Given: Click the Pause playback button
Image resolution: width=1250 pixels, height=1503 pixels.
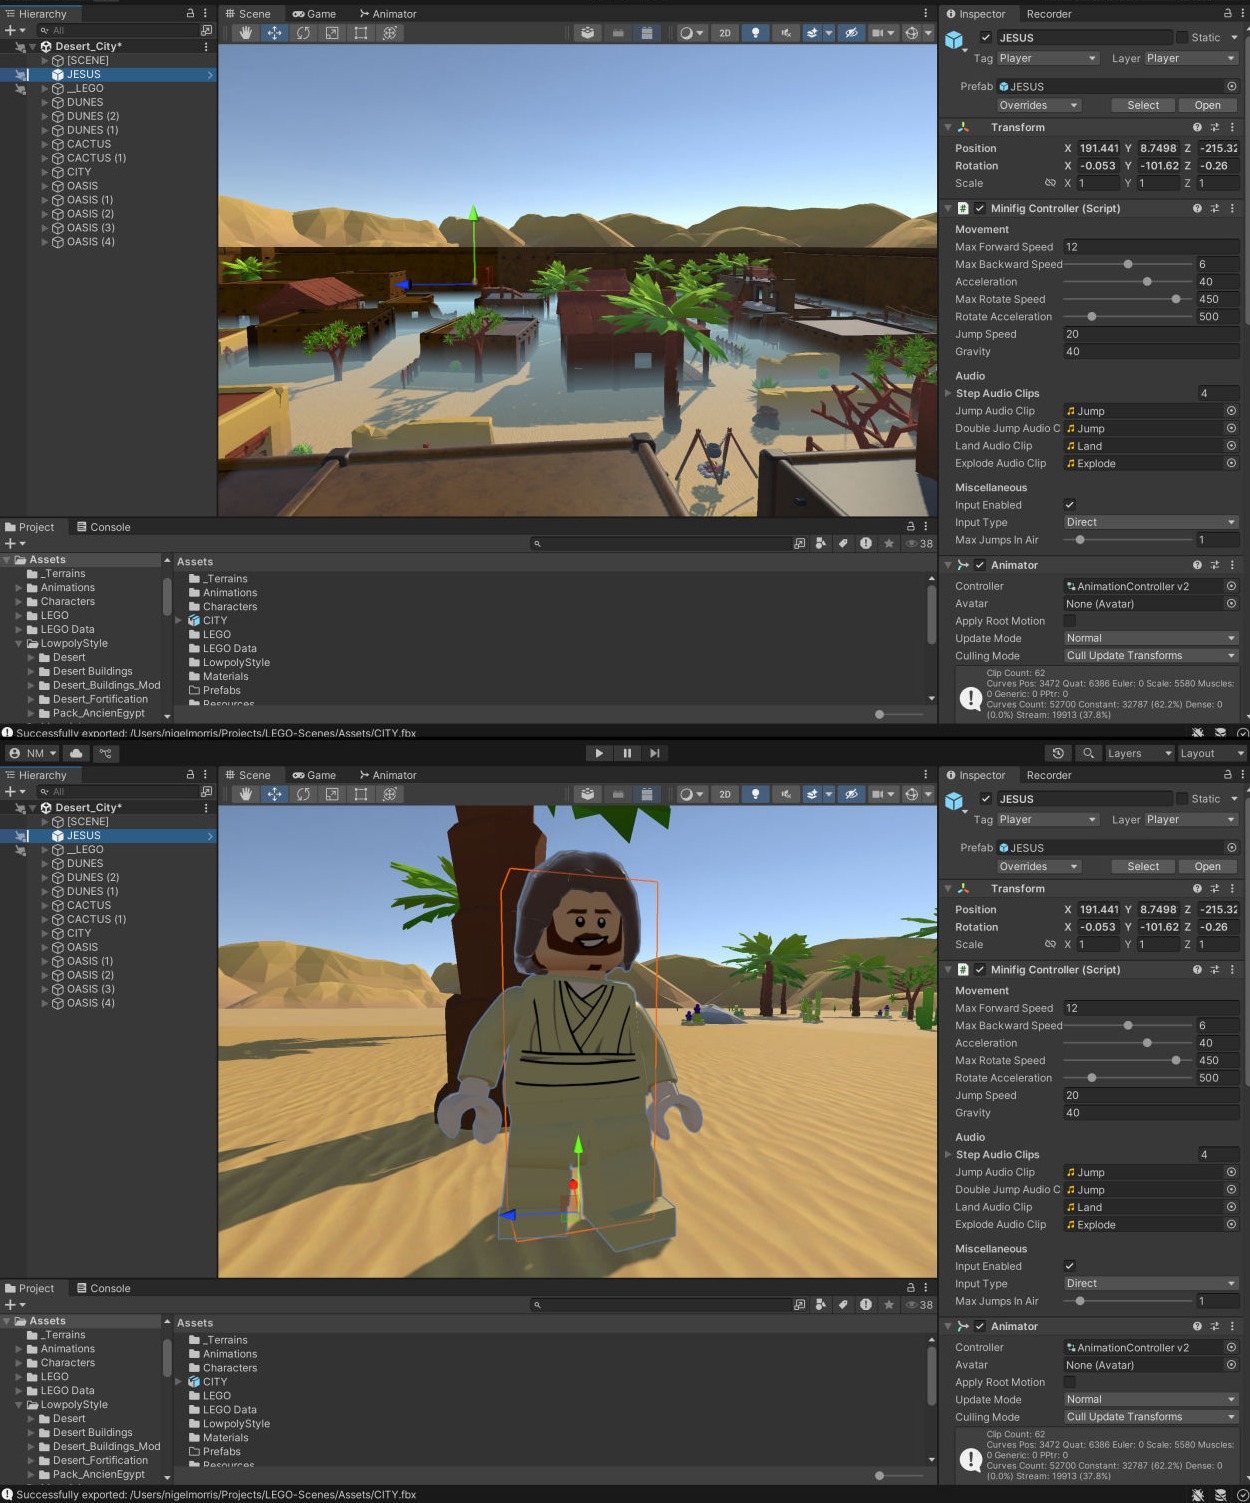Looking at the screenshot, I should 627,753.
